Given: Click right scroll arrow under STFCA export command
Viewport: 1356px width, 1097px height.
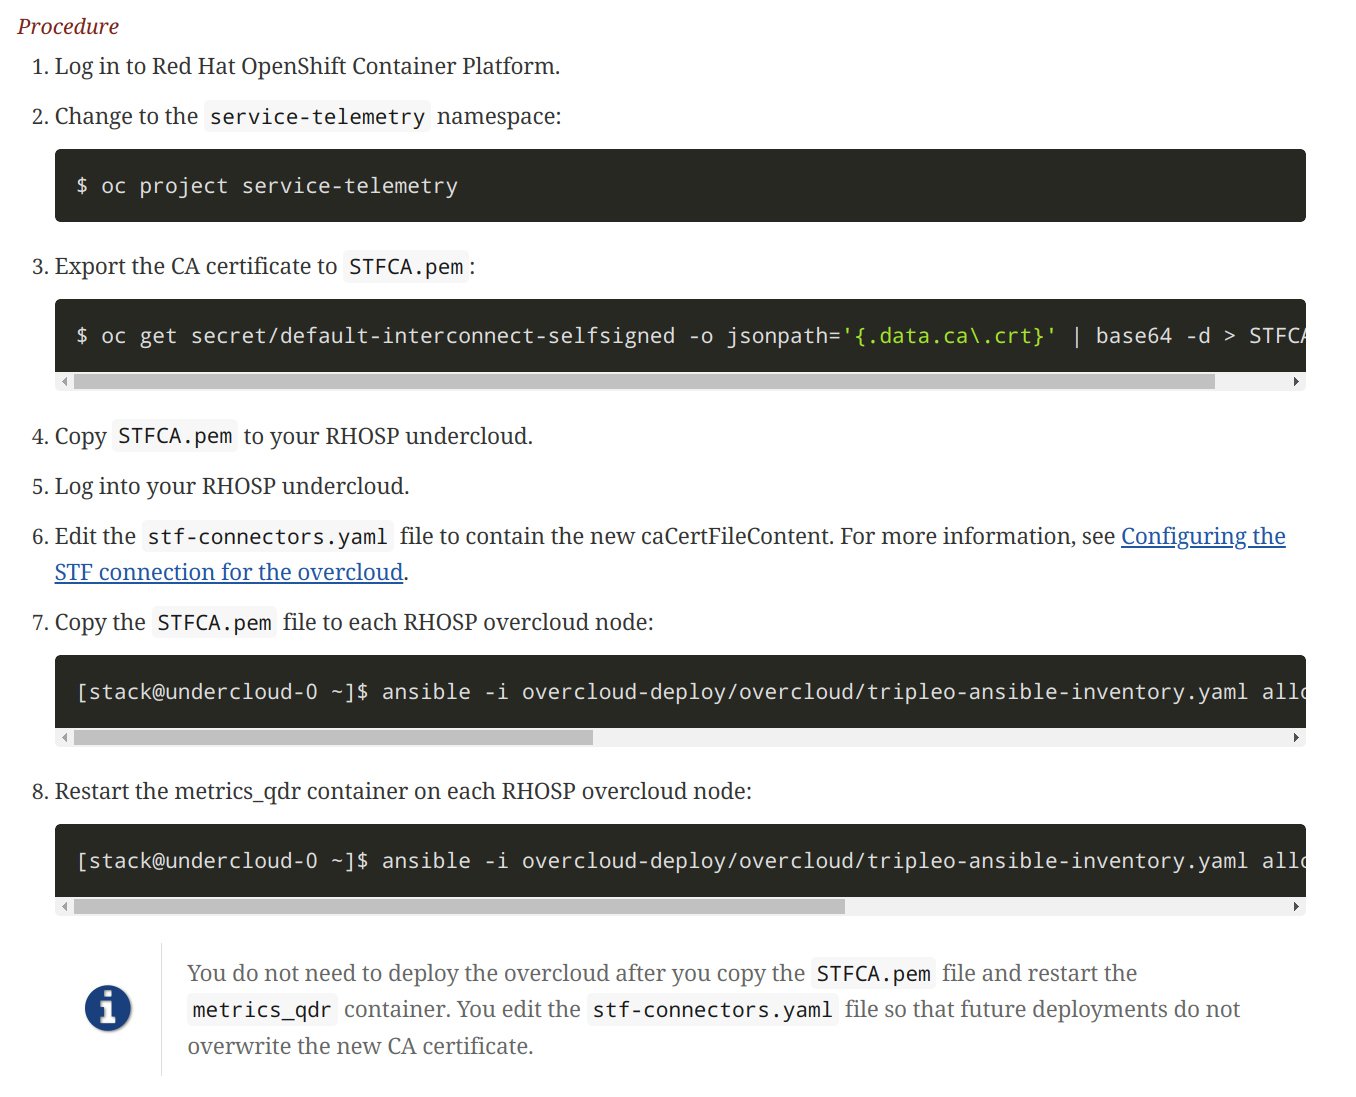Looking at the screenshot, I should point(1296,381).
